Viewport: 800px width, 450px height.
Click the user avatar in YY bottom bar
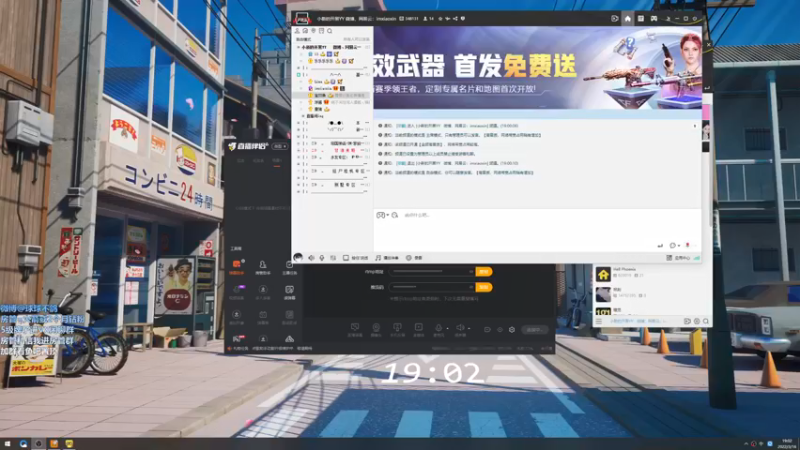click(298, 257)
